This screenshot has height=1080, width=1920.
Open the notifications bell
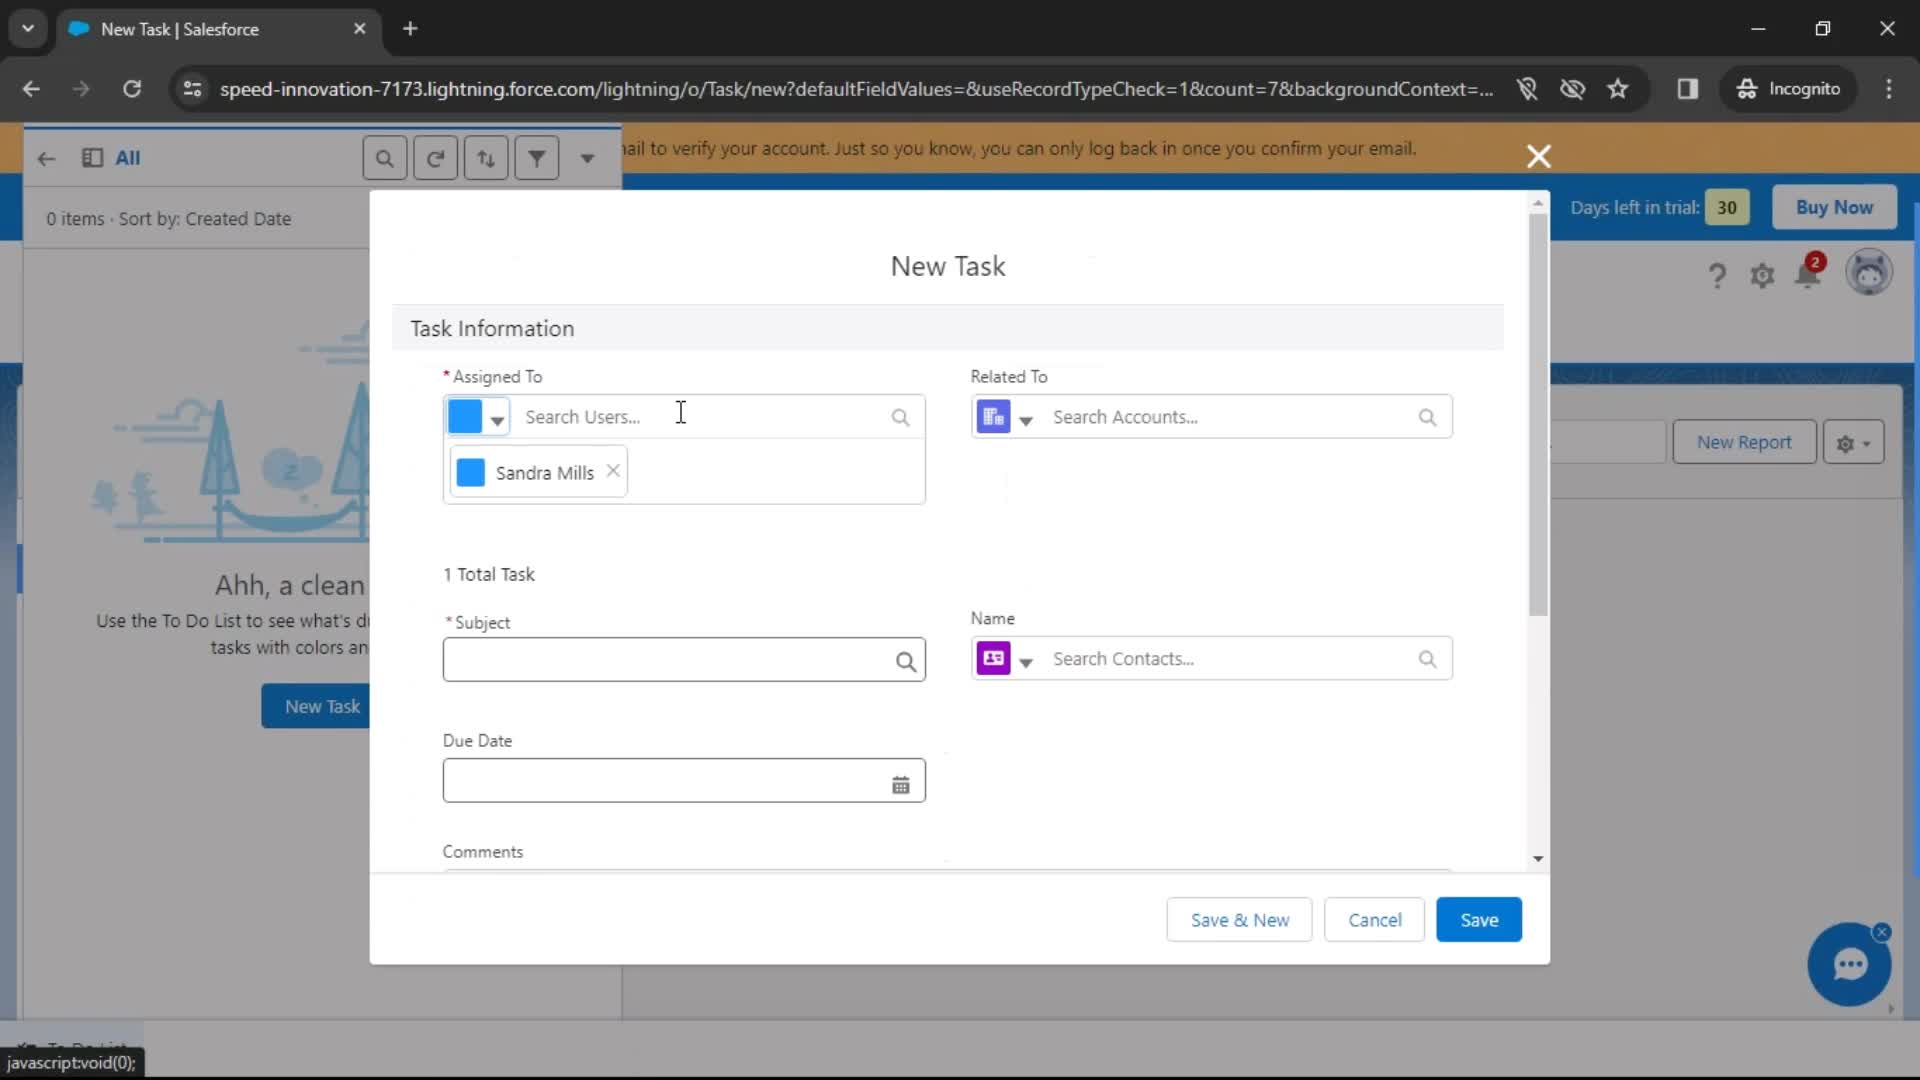pyautogui.click(x=1808, y=273)
